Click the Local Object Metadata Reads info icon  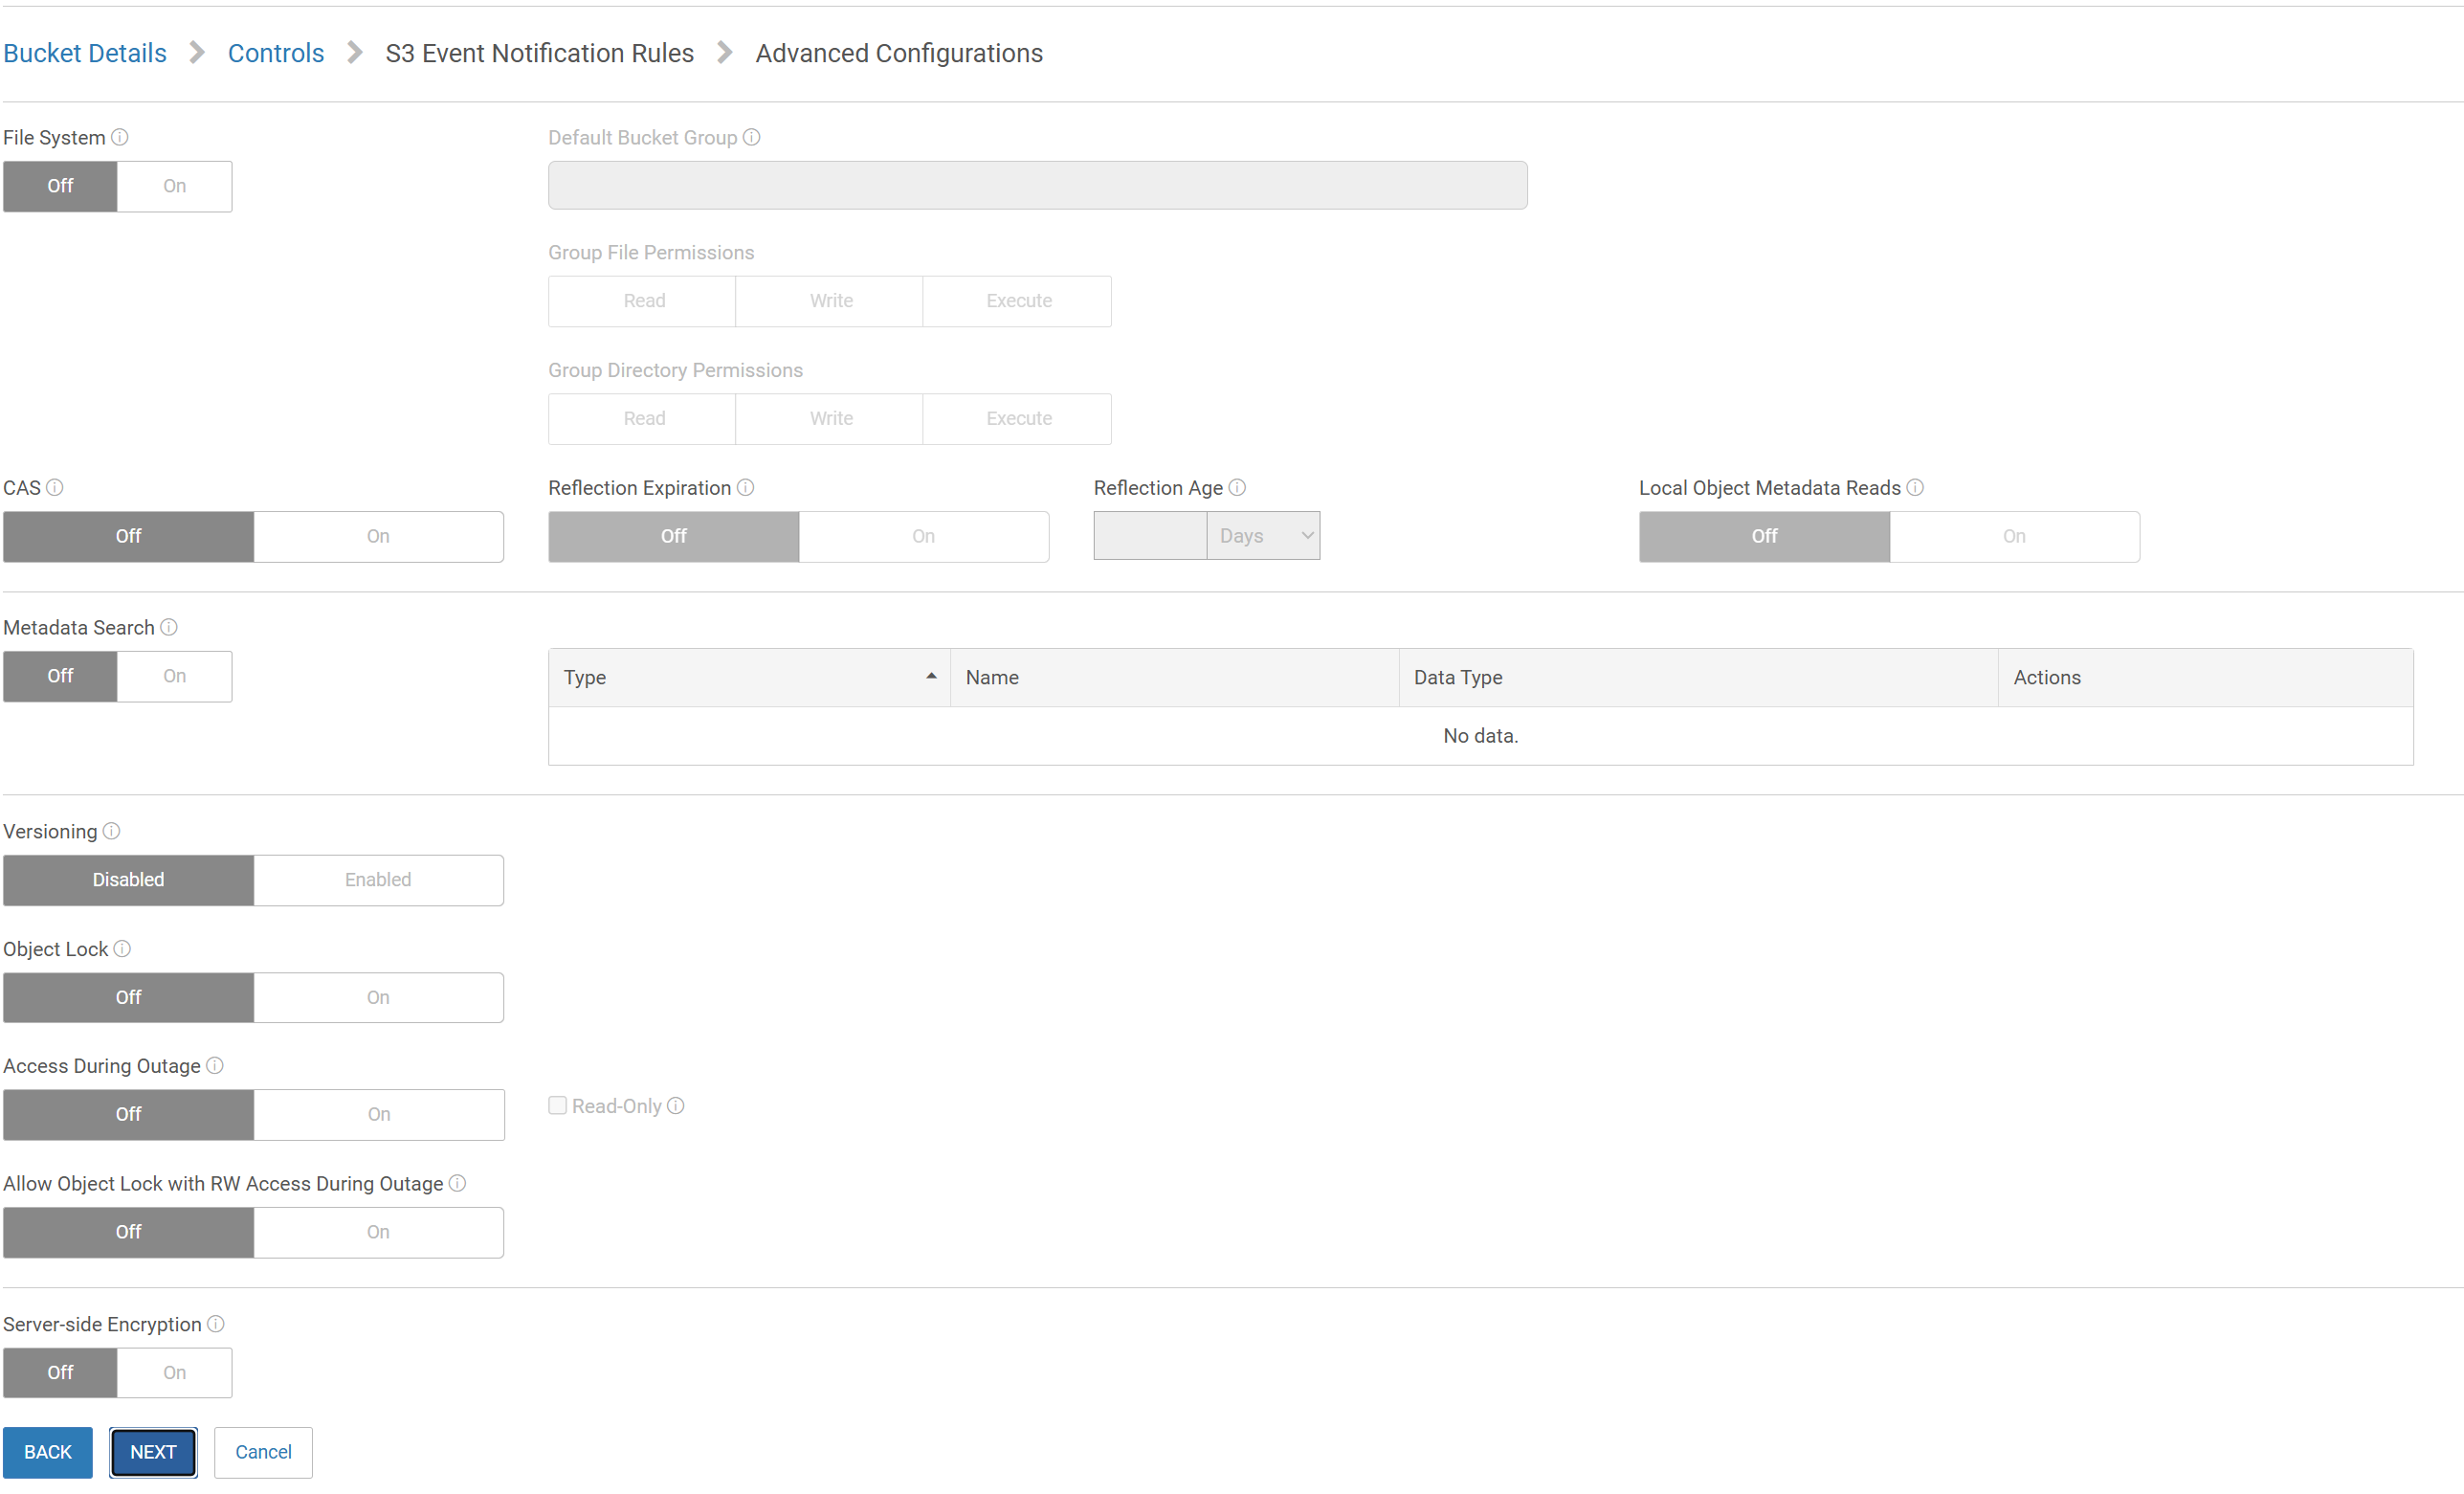[x=1916, y=488]
